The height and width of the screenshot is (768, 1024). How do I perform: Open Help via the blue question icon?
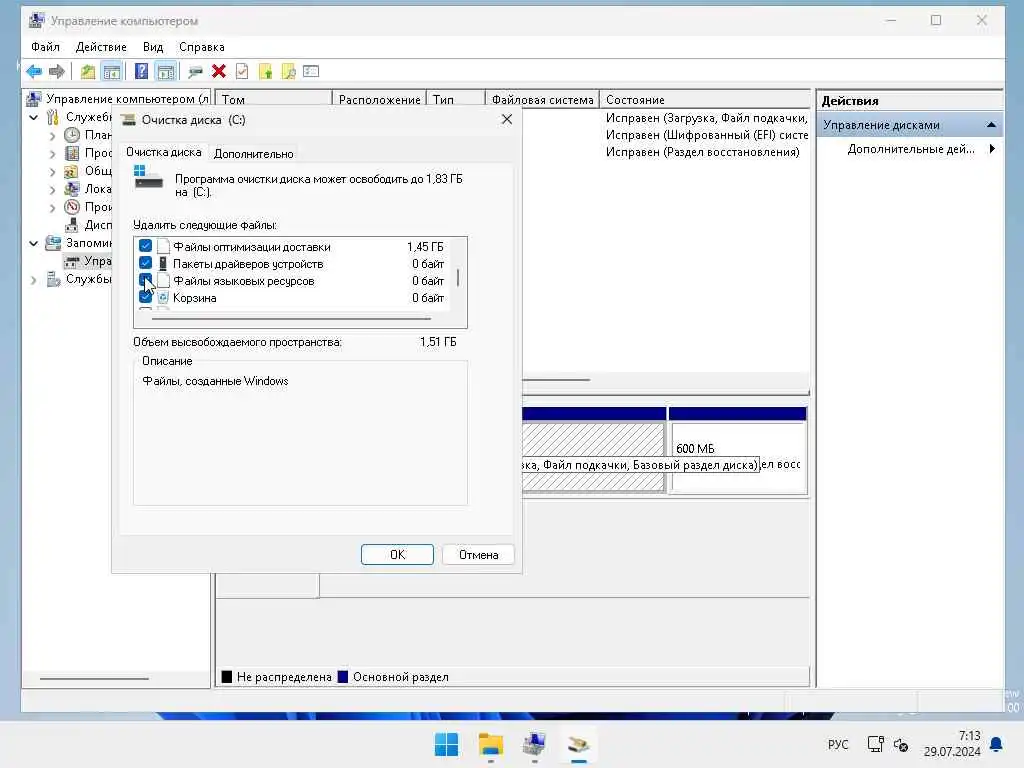141,71
